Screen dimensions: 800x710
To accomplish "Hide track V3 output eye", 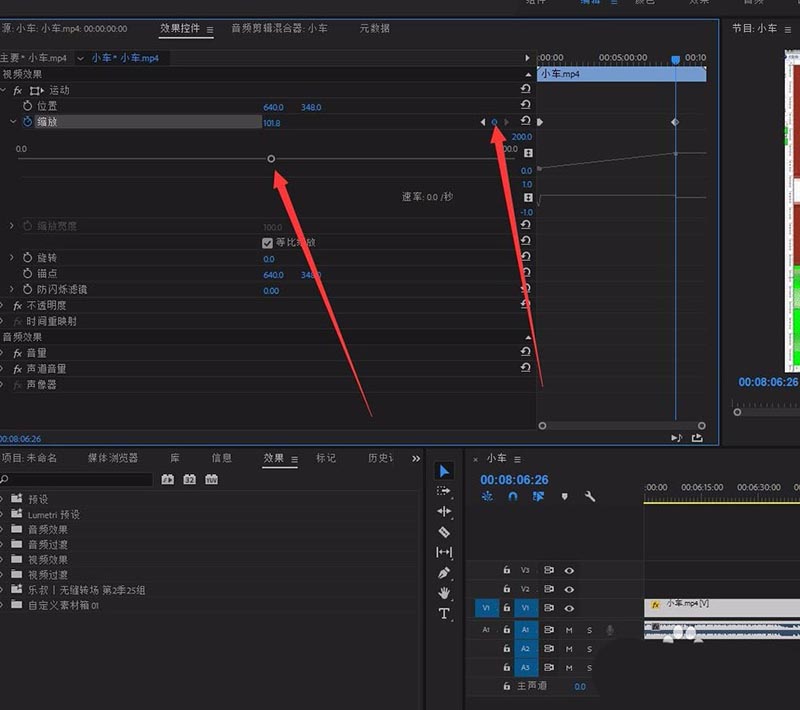I will (x=569, y=571).
